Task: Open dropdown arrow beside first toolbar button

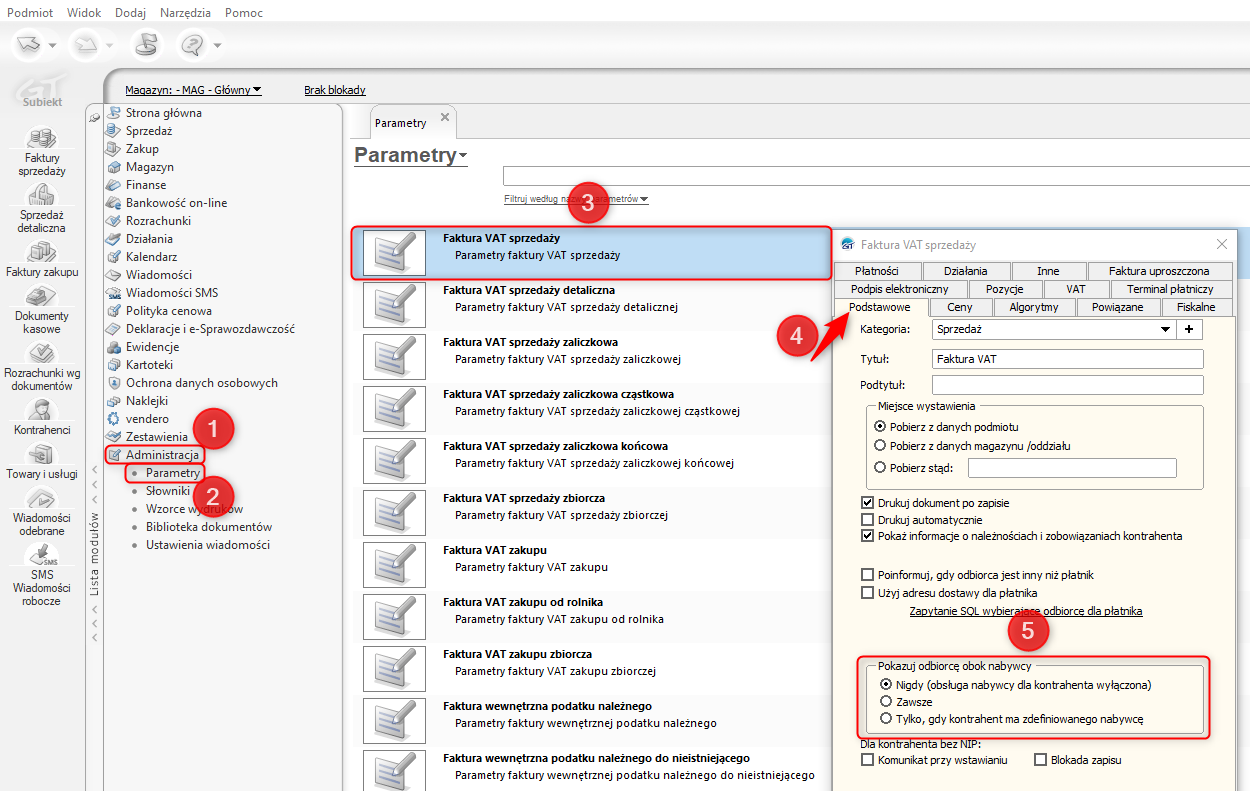Action: click(52, 45)
